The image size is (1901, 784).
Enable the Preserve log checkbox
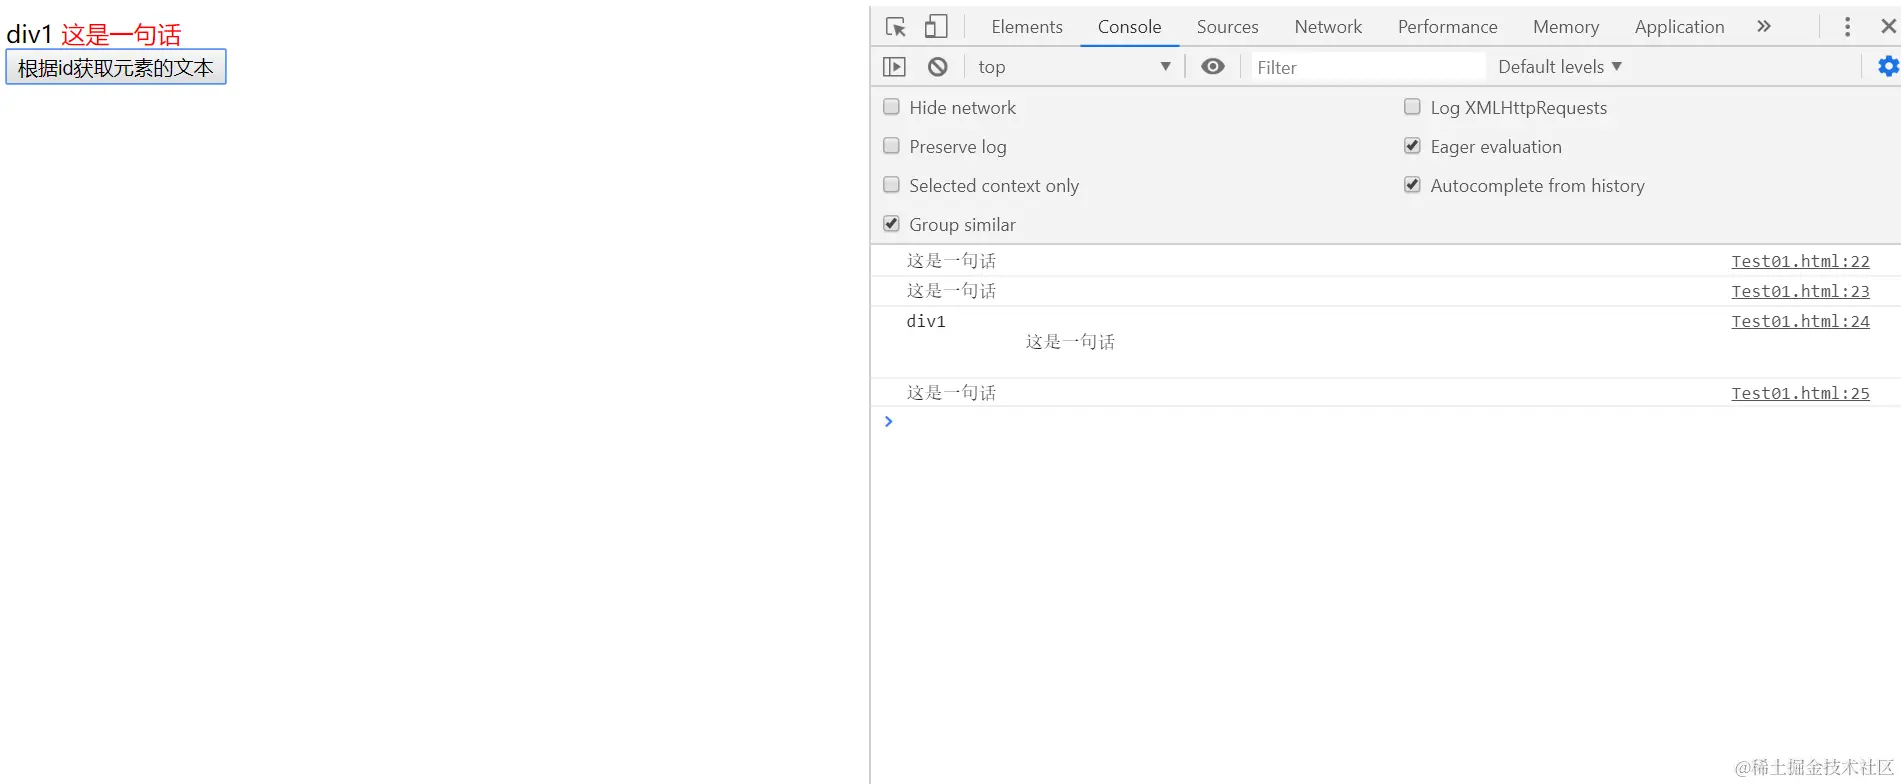891,146
